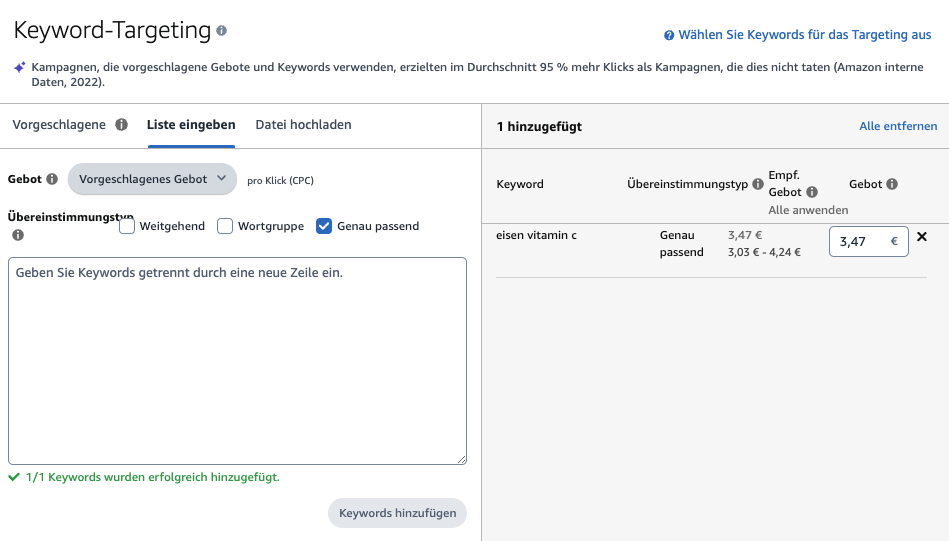Screen dimensions: 949x541
Task: Open the Vorgeschlagenes Gebot dropdown
Action: pos(153,179)
